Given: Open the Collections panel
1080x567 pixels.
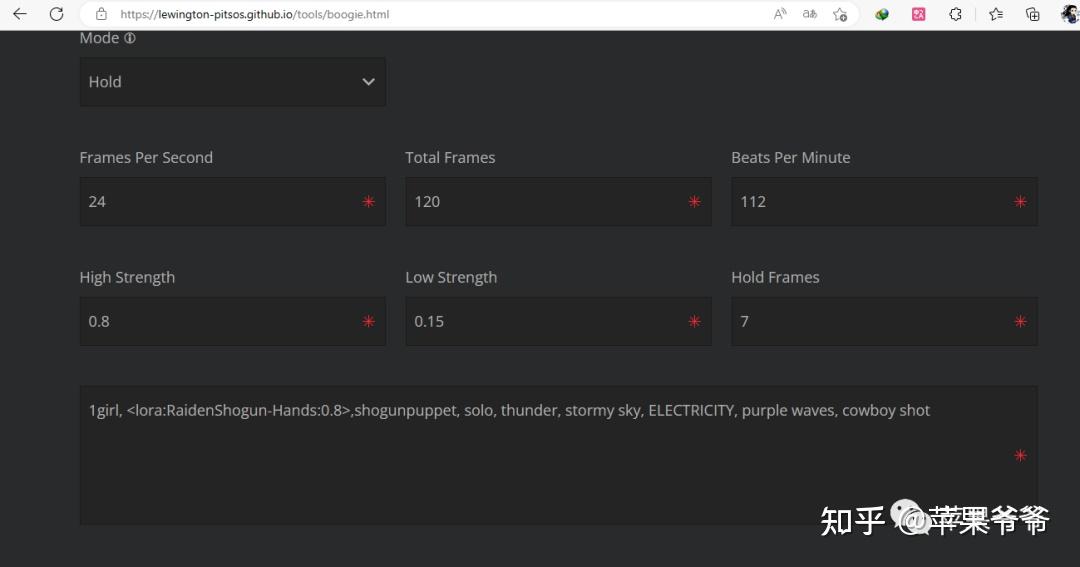Looking at the screenshot, I should click(x=1033, y=14).
